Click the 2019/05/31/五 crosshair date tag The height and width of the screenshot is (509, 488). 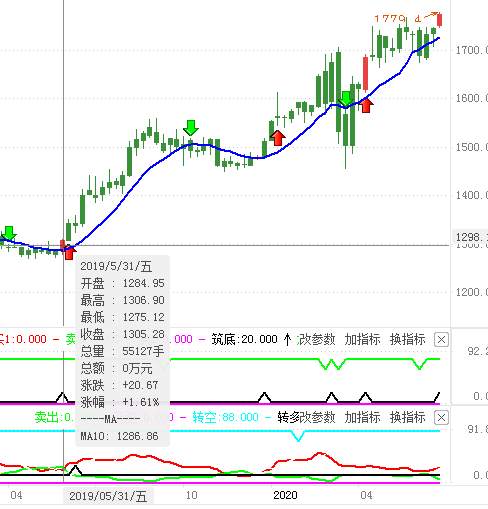tap(108, 497)
